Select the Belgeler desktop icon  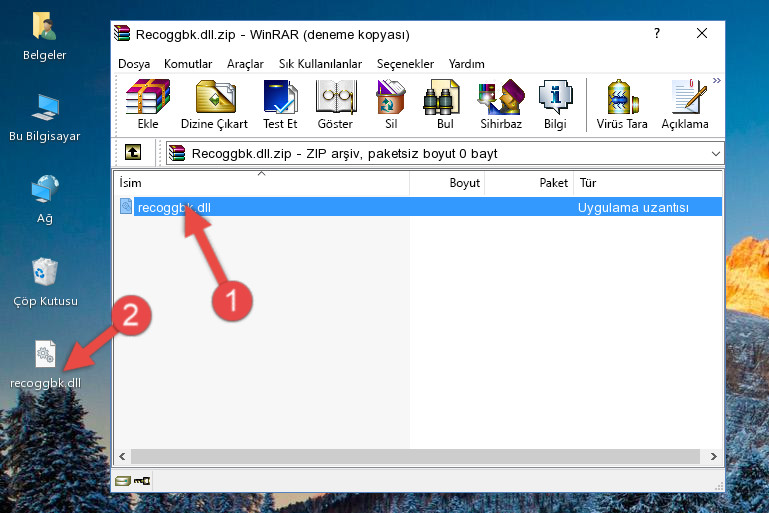(45, 37)
